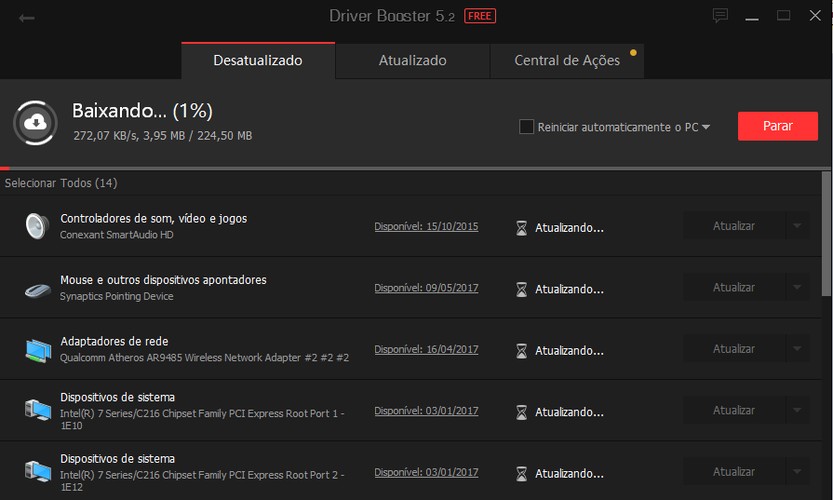The width and height of the screenshot is (833, 500).
Task: Expand the Reiniciar automaticamente o PC dropdown arrow
Action: pyautogui.click(x=706, y=127)
